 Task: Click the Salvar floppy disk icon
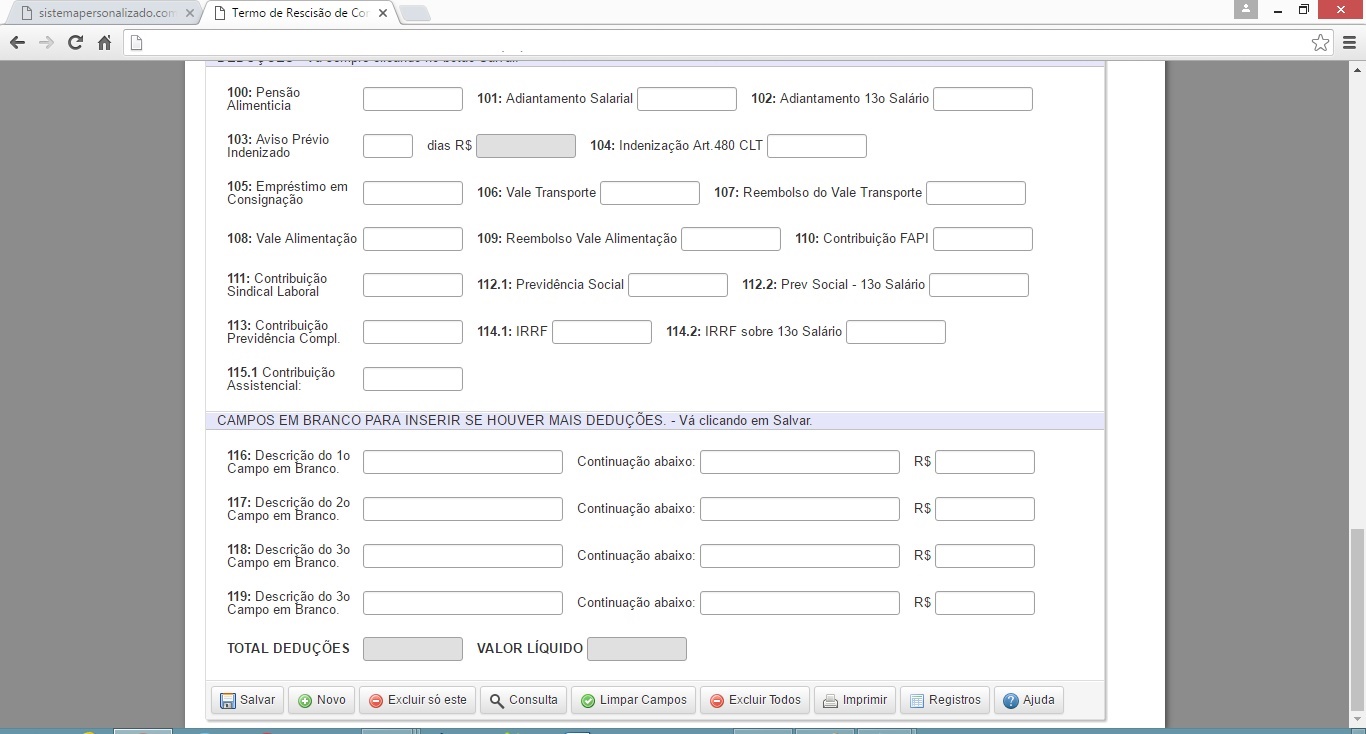(x=227, y=701)
